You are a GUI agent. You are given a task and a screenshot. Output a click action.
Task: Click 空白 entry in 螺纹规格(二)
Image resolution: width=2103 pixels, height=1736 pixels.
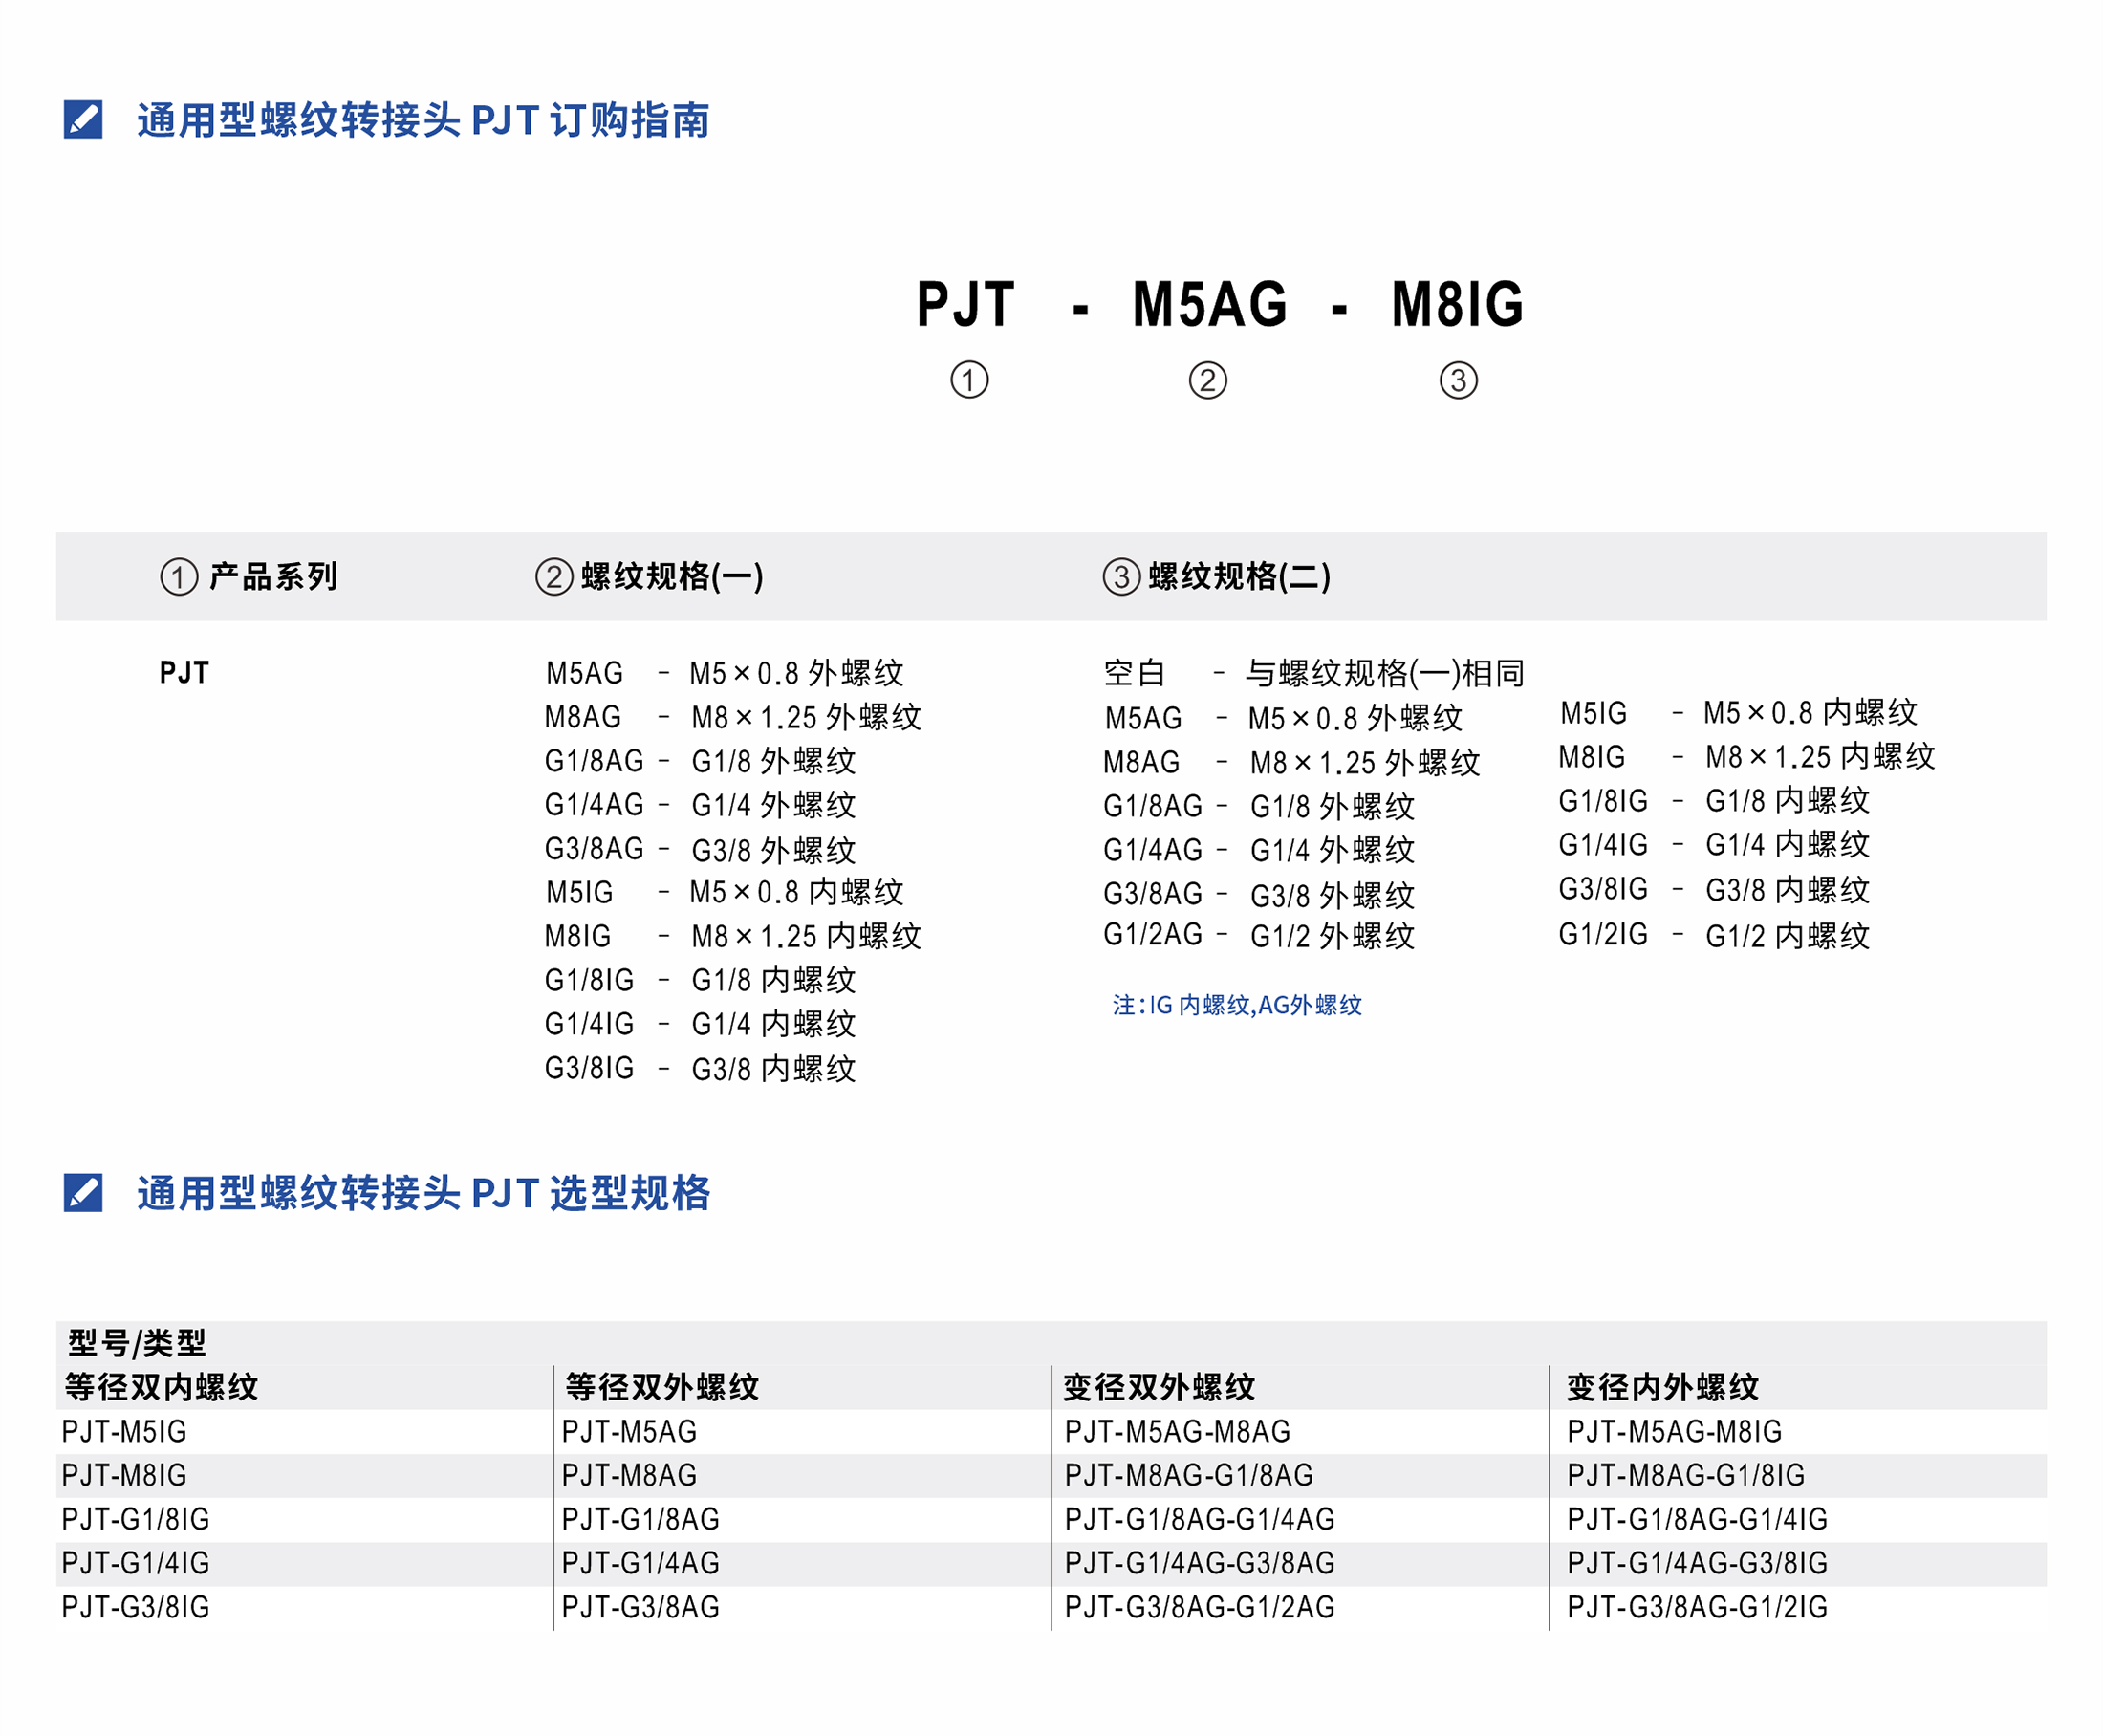click(1134, 673)
